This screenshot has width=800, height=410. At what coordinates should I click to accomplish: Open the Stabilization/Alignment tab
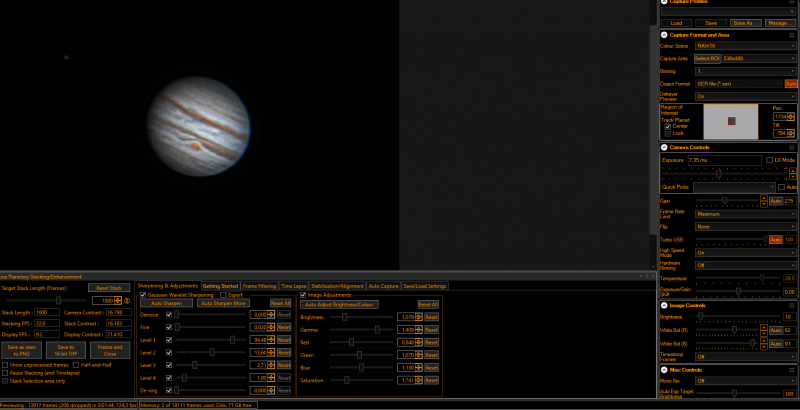[337, 286]
